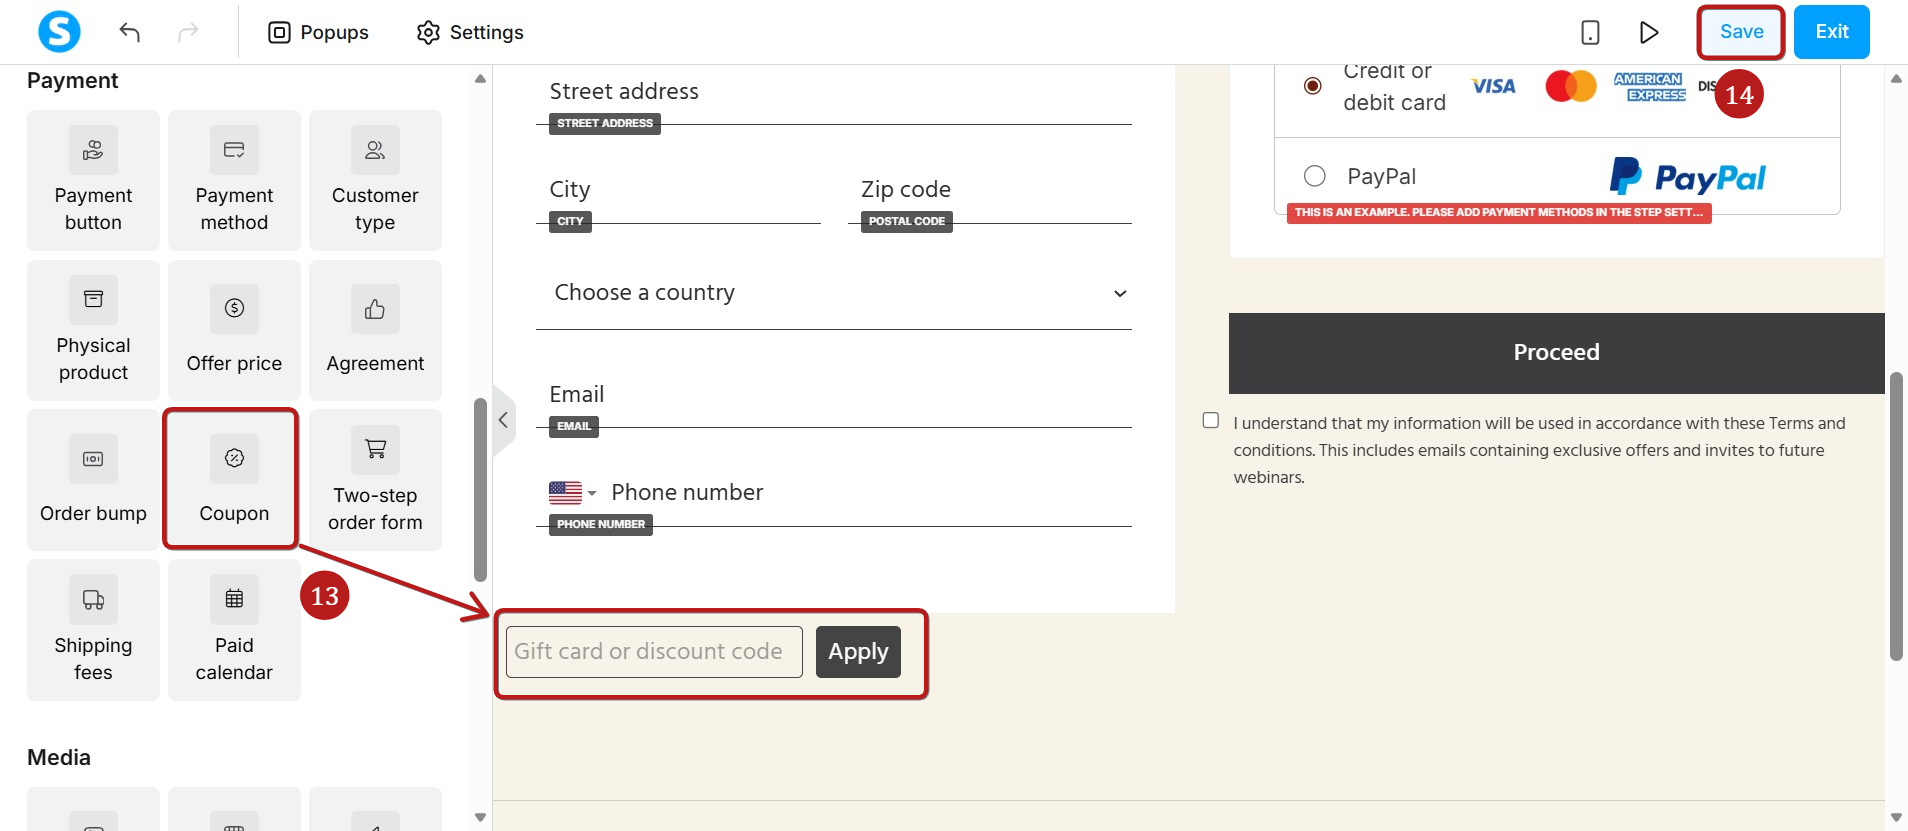The height and width of the screenshot is (831, 1908).
Task: Click the Payment section heading
Action: coord(72,81)
